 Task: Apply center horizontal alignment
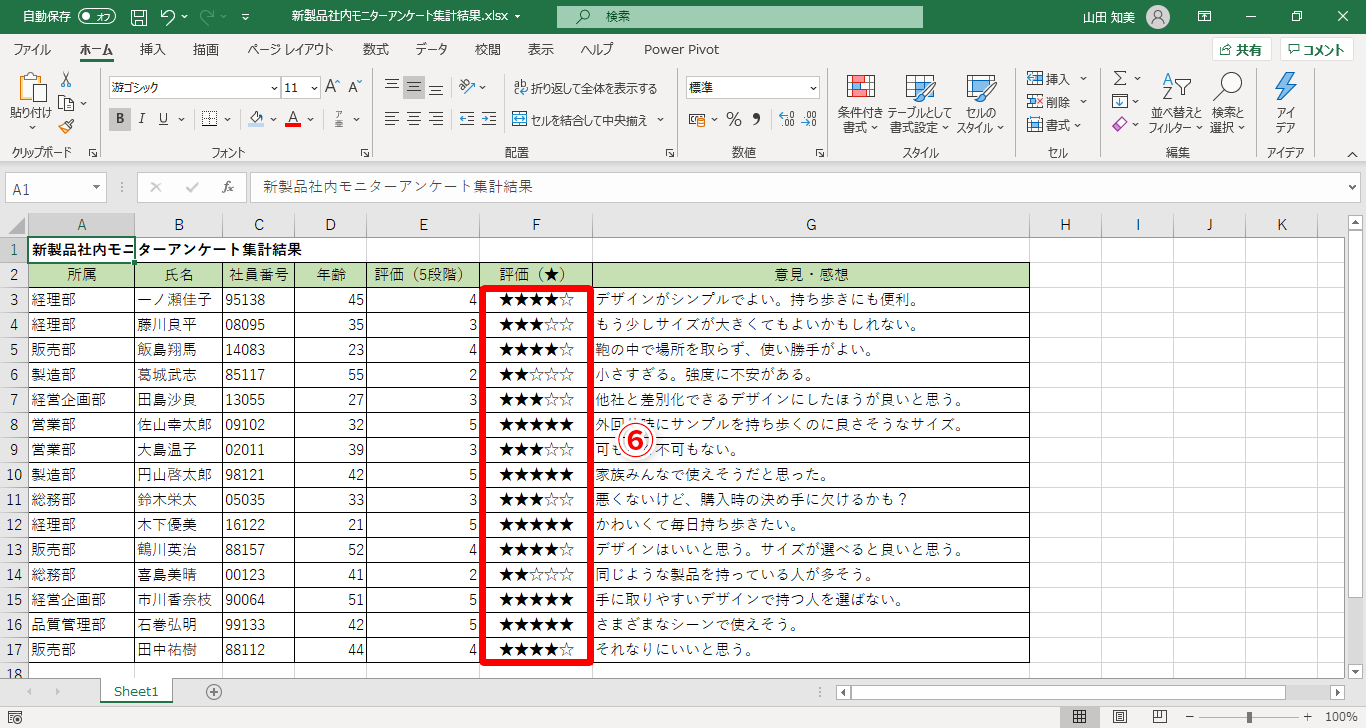(x=414, y=119)
